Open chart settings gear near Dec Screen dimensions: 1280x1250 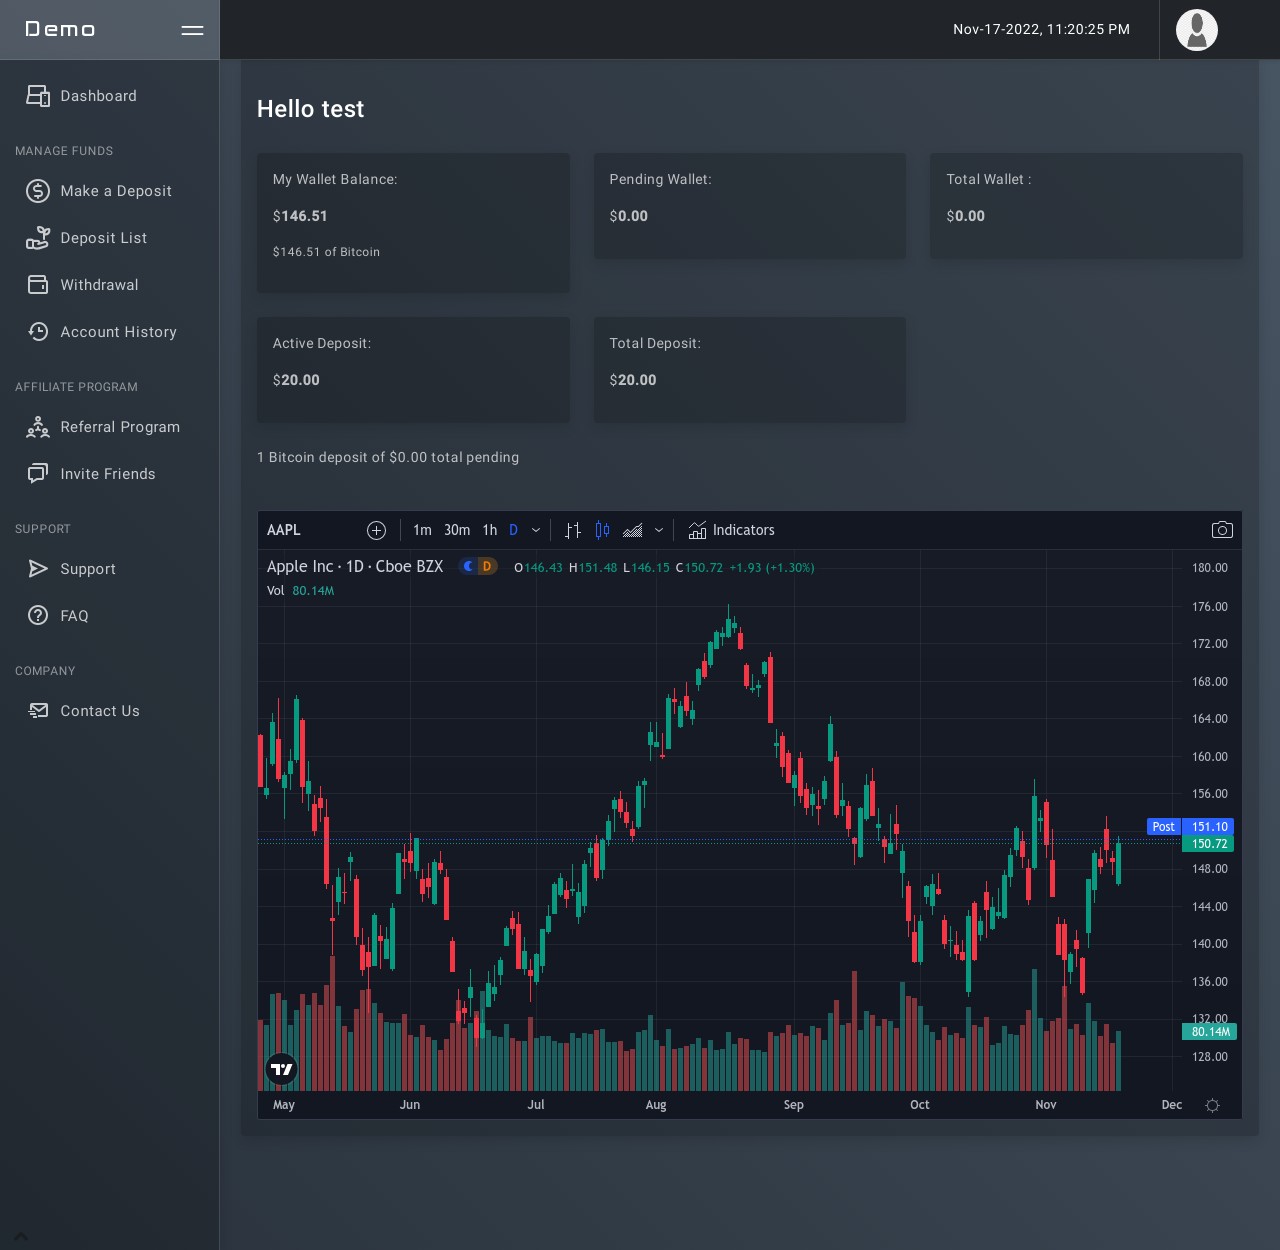[x=1212, y=1105]
